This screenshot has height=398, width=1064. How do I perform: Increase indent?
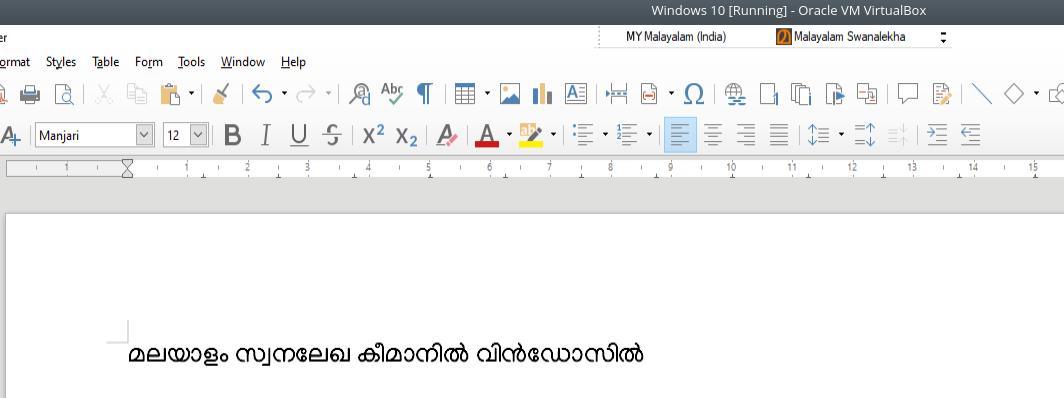[x=937, y=136]
